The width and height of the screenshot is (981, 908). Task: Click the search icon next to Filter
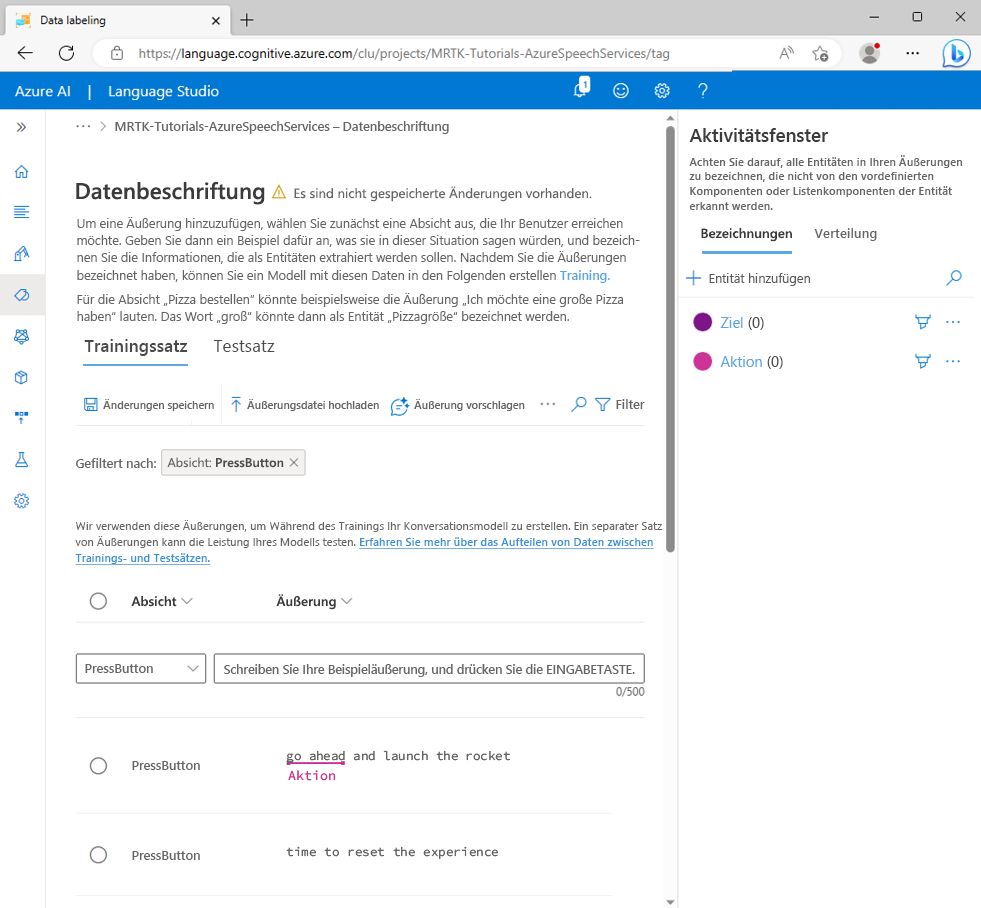579,405
